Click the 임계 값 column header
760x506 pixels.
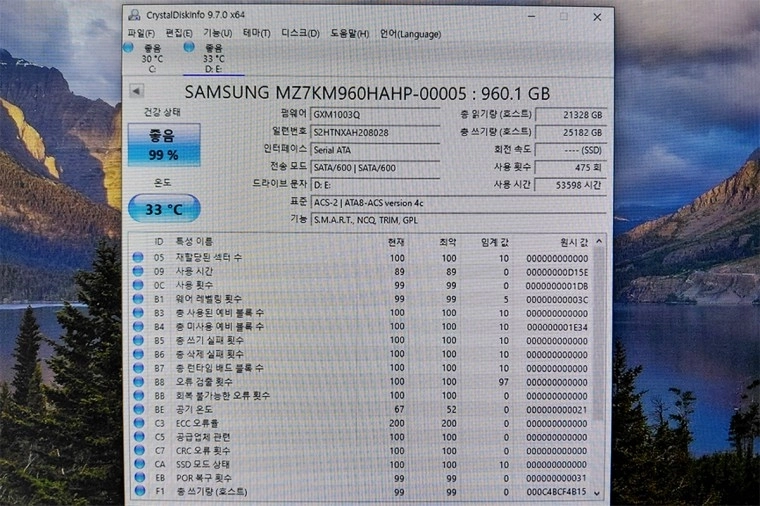point(495,242)
